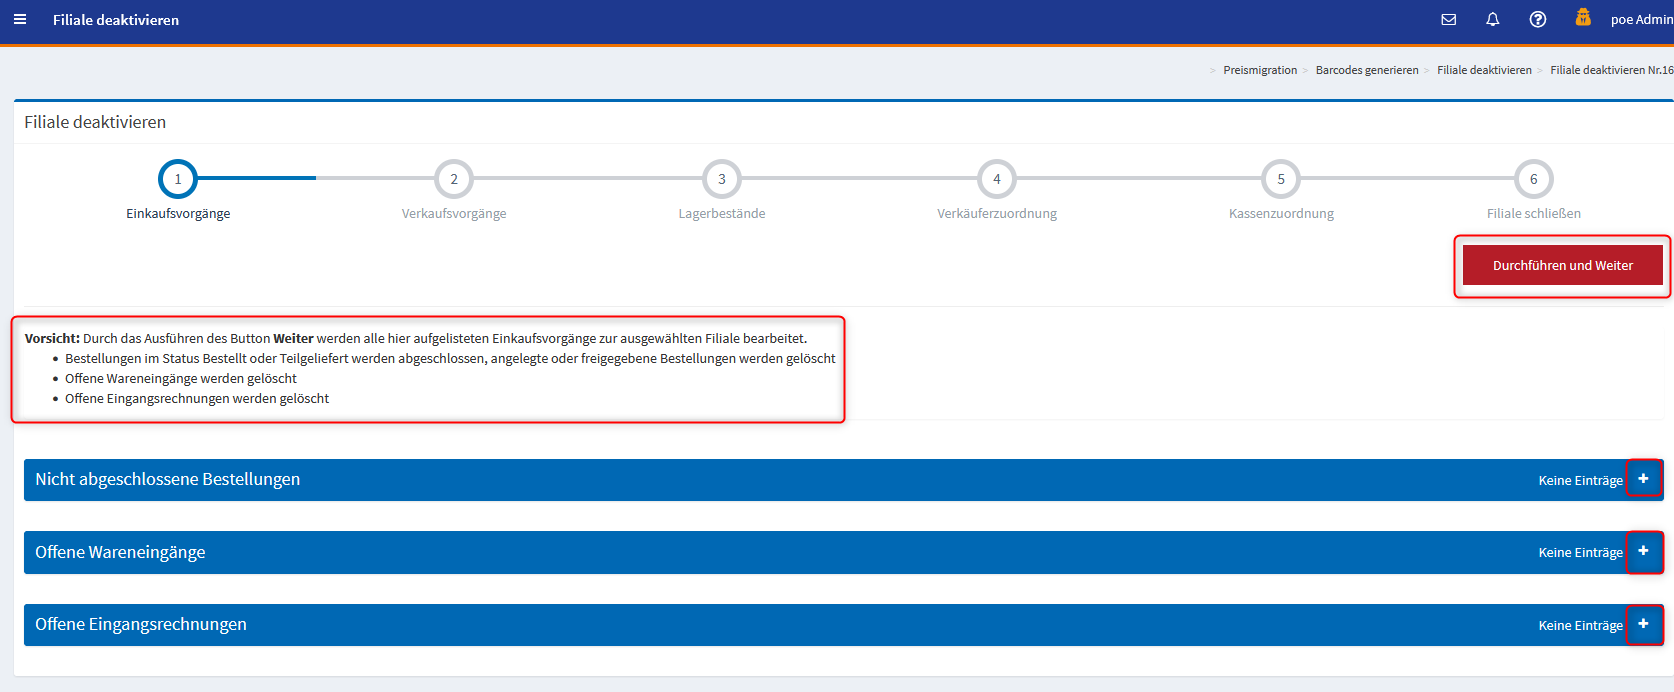Expand the Offene Wareneingänge panel
This screenshot has height=692, width=1674.
pyautogui.click(x=1643, y=551)
